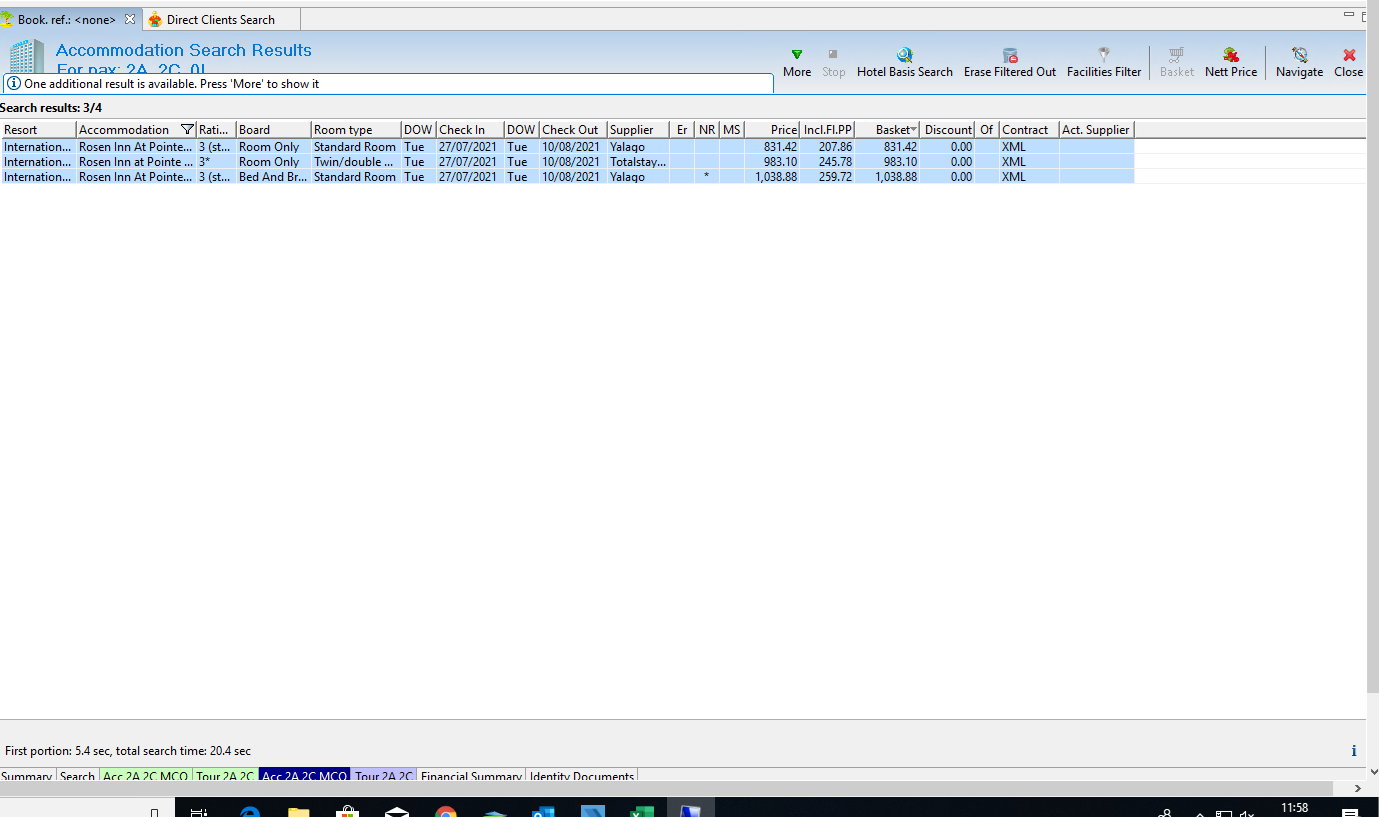Show more results with the More button
Image resolution: width=1379 pixels, height=817 pixels.
pos(797,63)
